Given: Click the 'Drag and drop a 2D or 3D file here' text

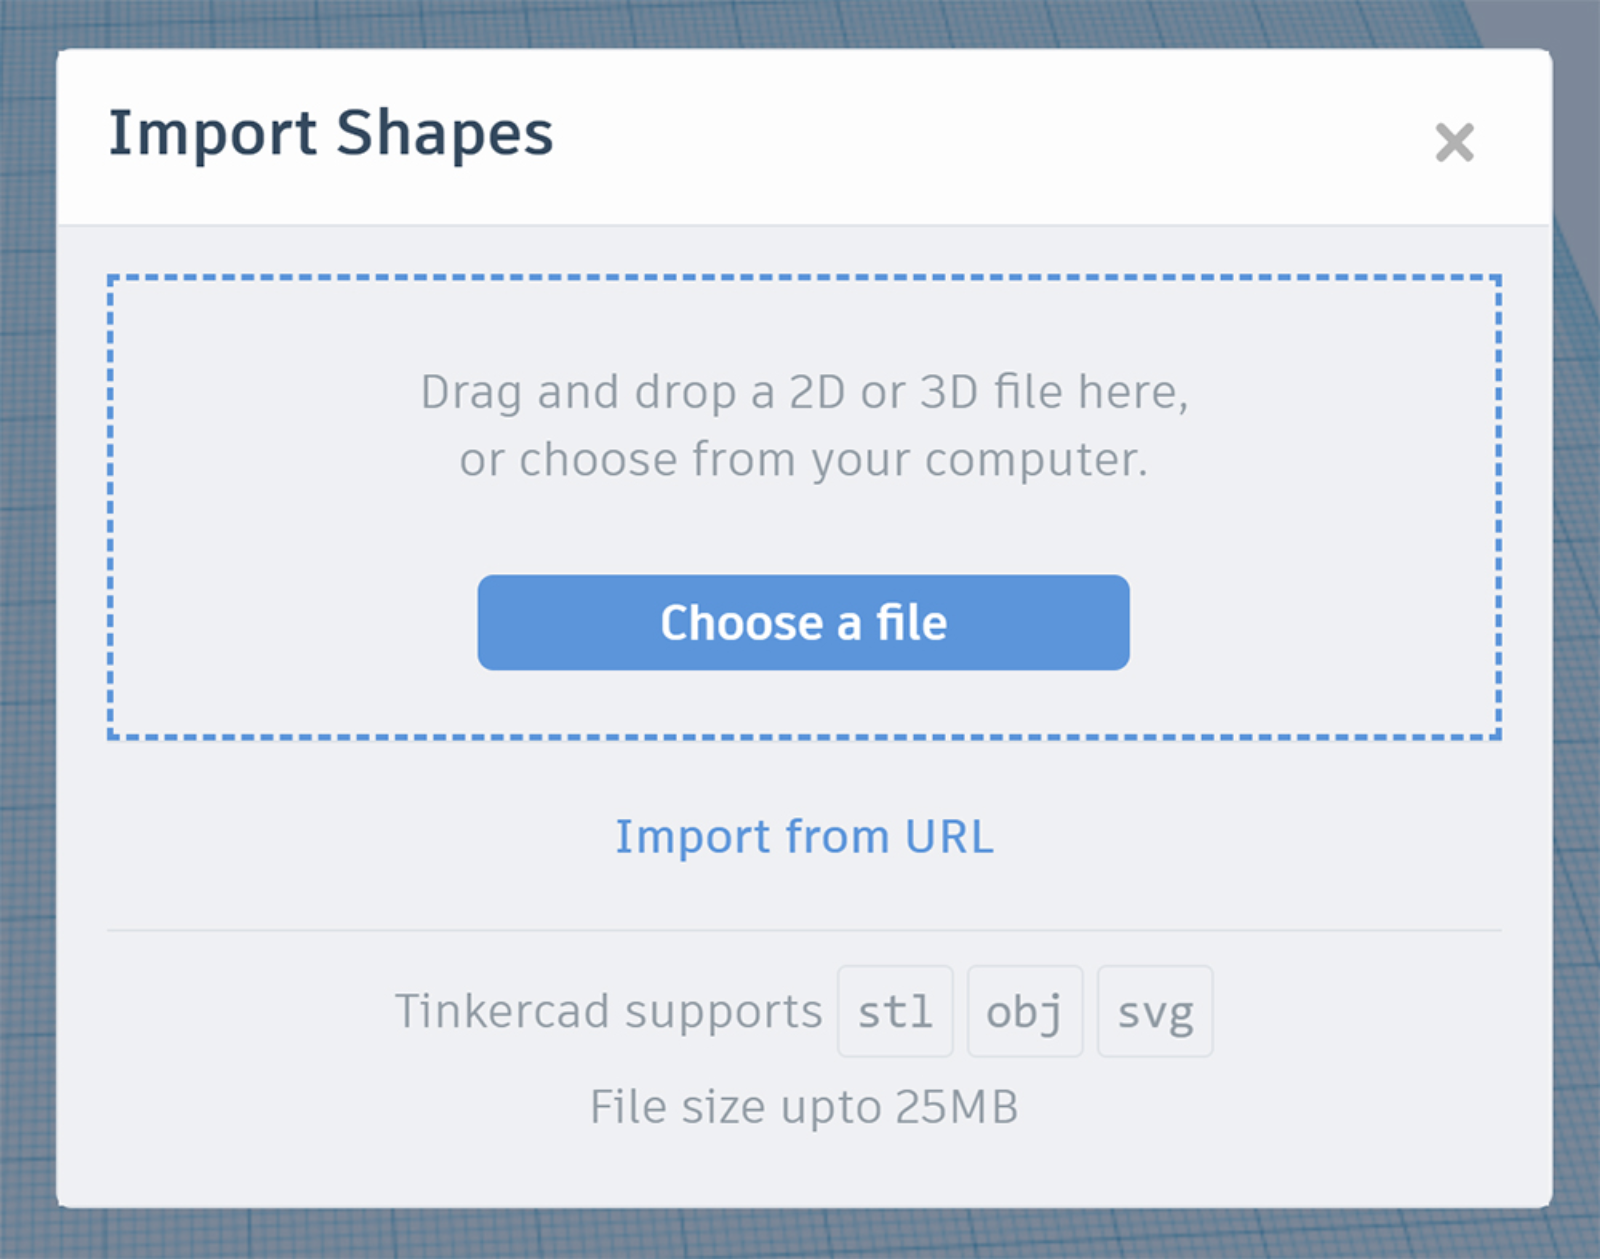Looking at the screenshot, I should point(804,392).
